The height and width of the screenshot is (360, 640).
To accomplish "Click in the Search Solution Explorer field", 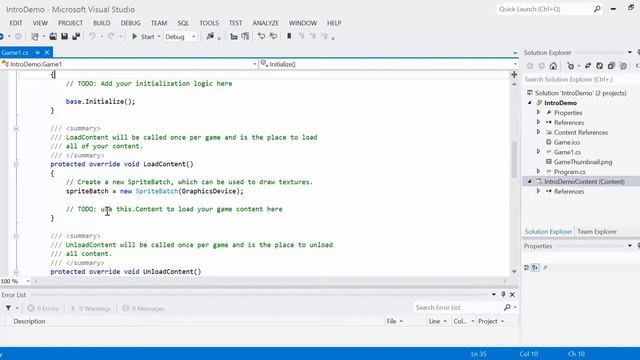I will tap(580, 80).
